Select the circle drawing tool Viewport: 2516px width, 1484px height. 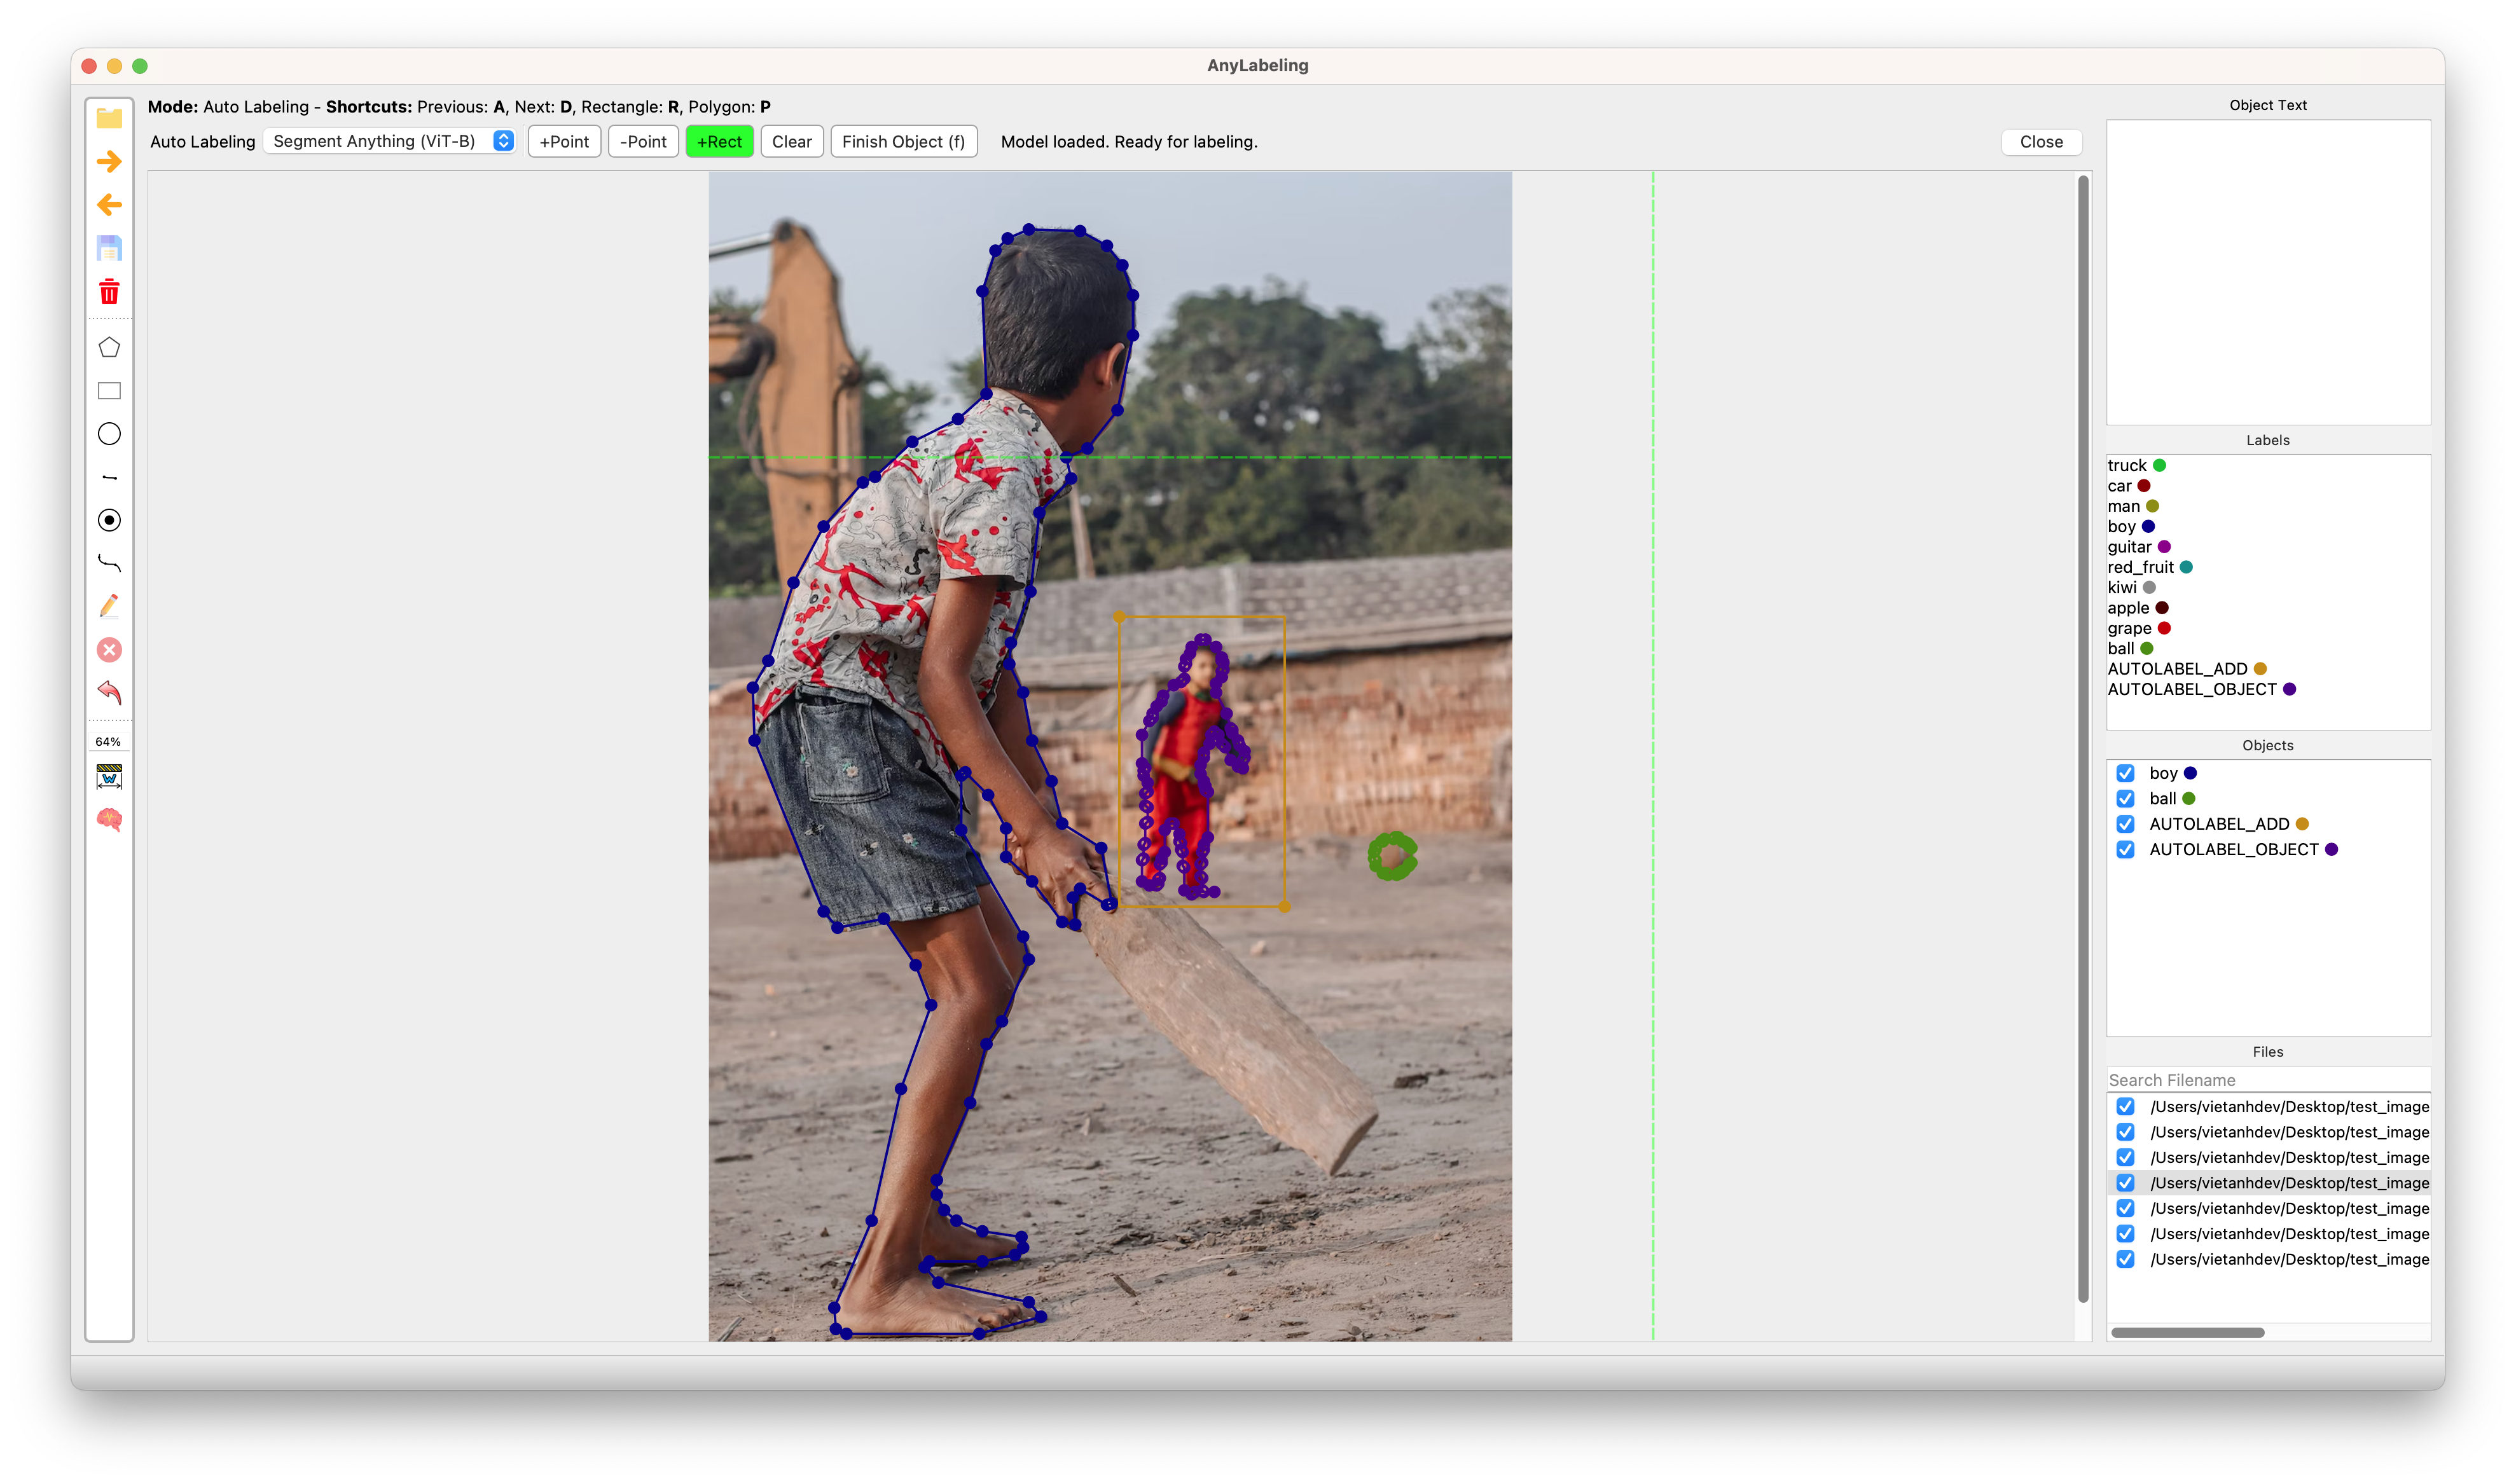click(109, 434)
